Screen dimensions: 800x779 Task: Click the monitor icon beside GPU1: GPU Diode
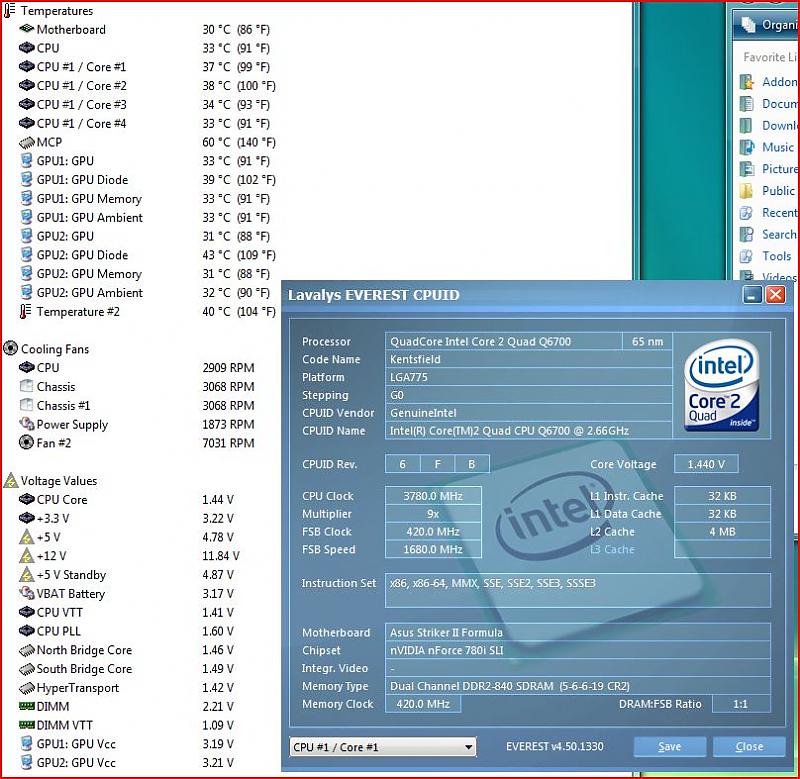(x=27, y=180)
